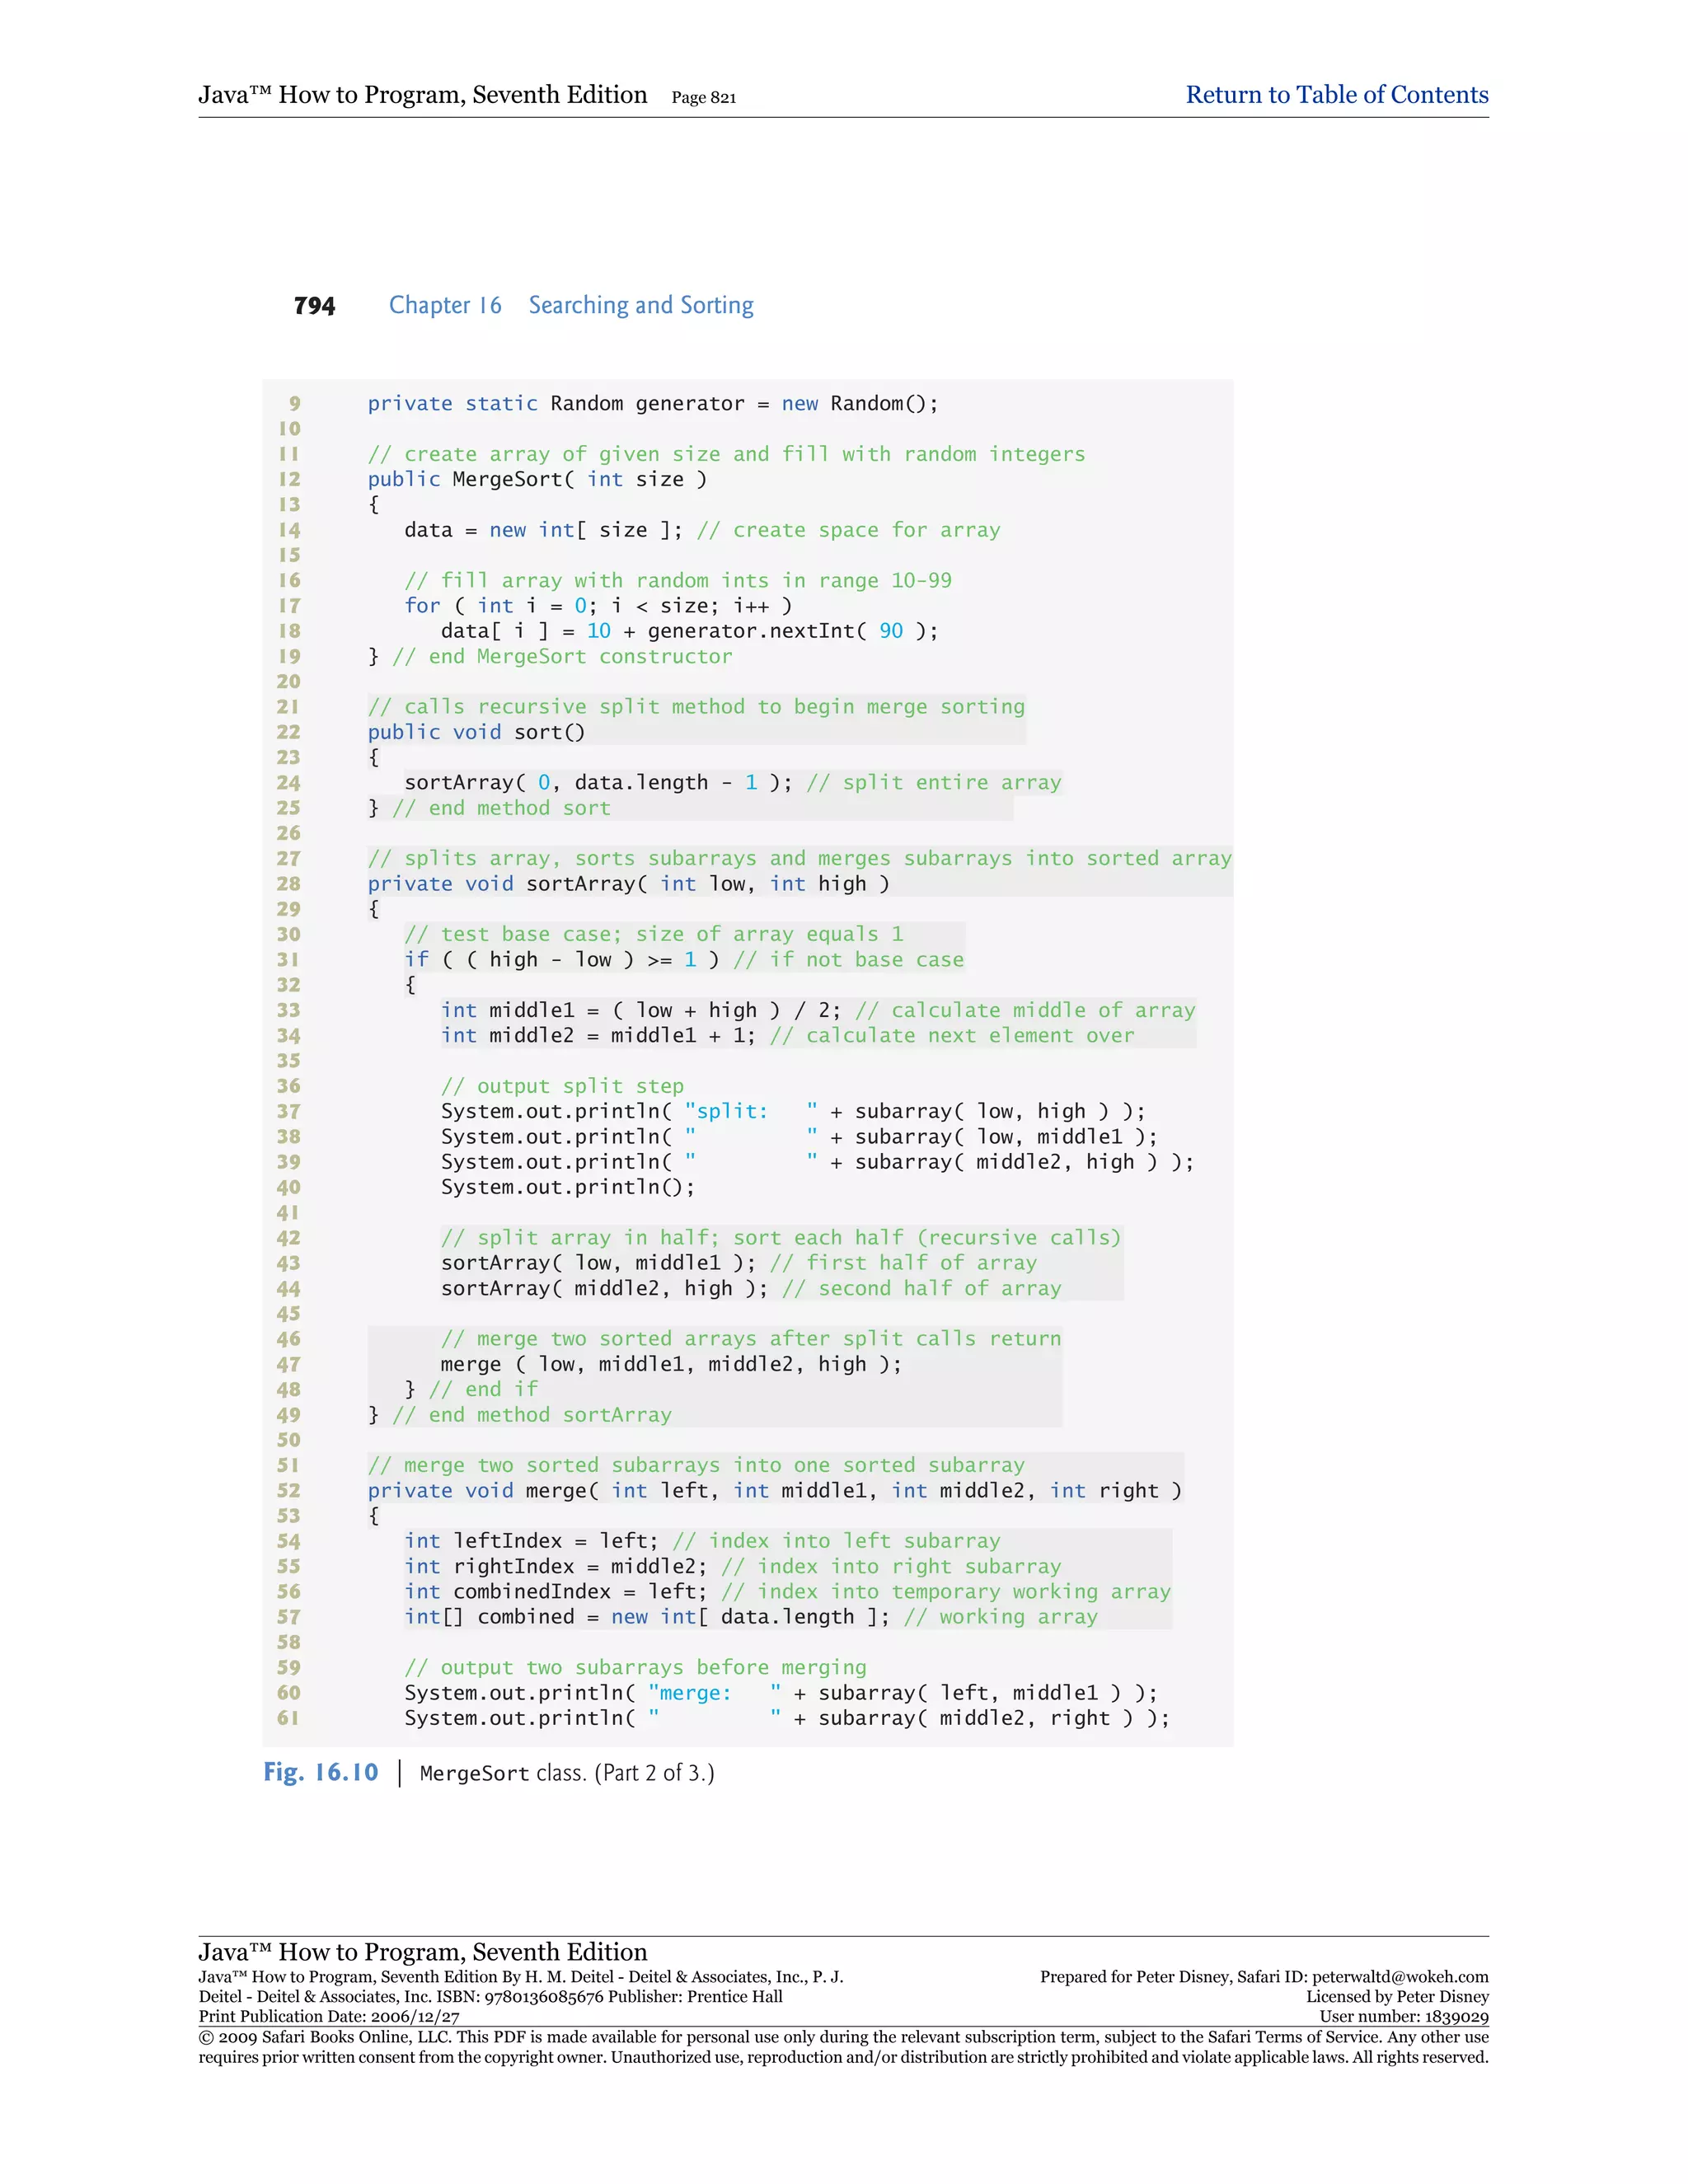Click the footer title Java How to Program

[x=422, y=1952]
